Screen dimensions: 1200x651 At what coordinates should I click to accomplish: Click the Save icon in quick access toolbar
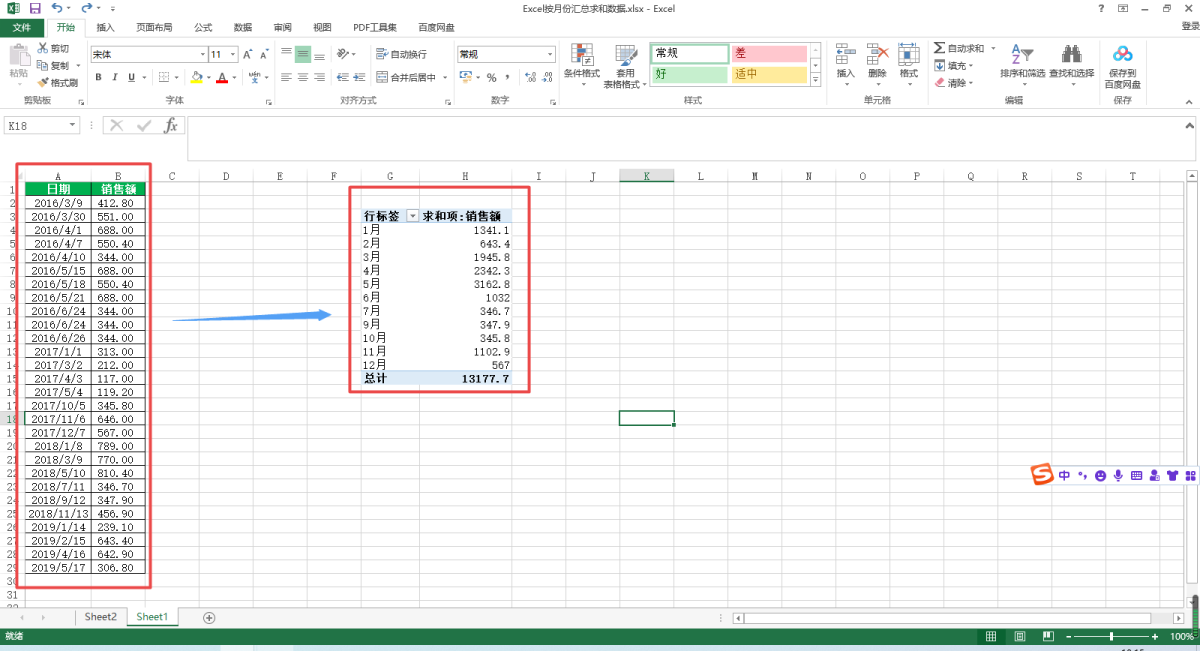pyautogui.click(x=35, y=8)
